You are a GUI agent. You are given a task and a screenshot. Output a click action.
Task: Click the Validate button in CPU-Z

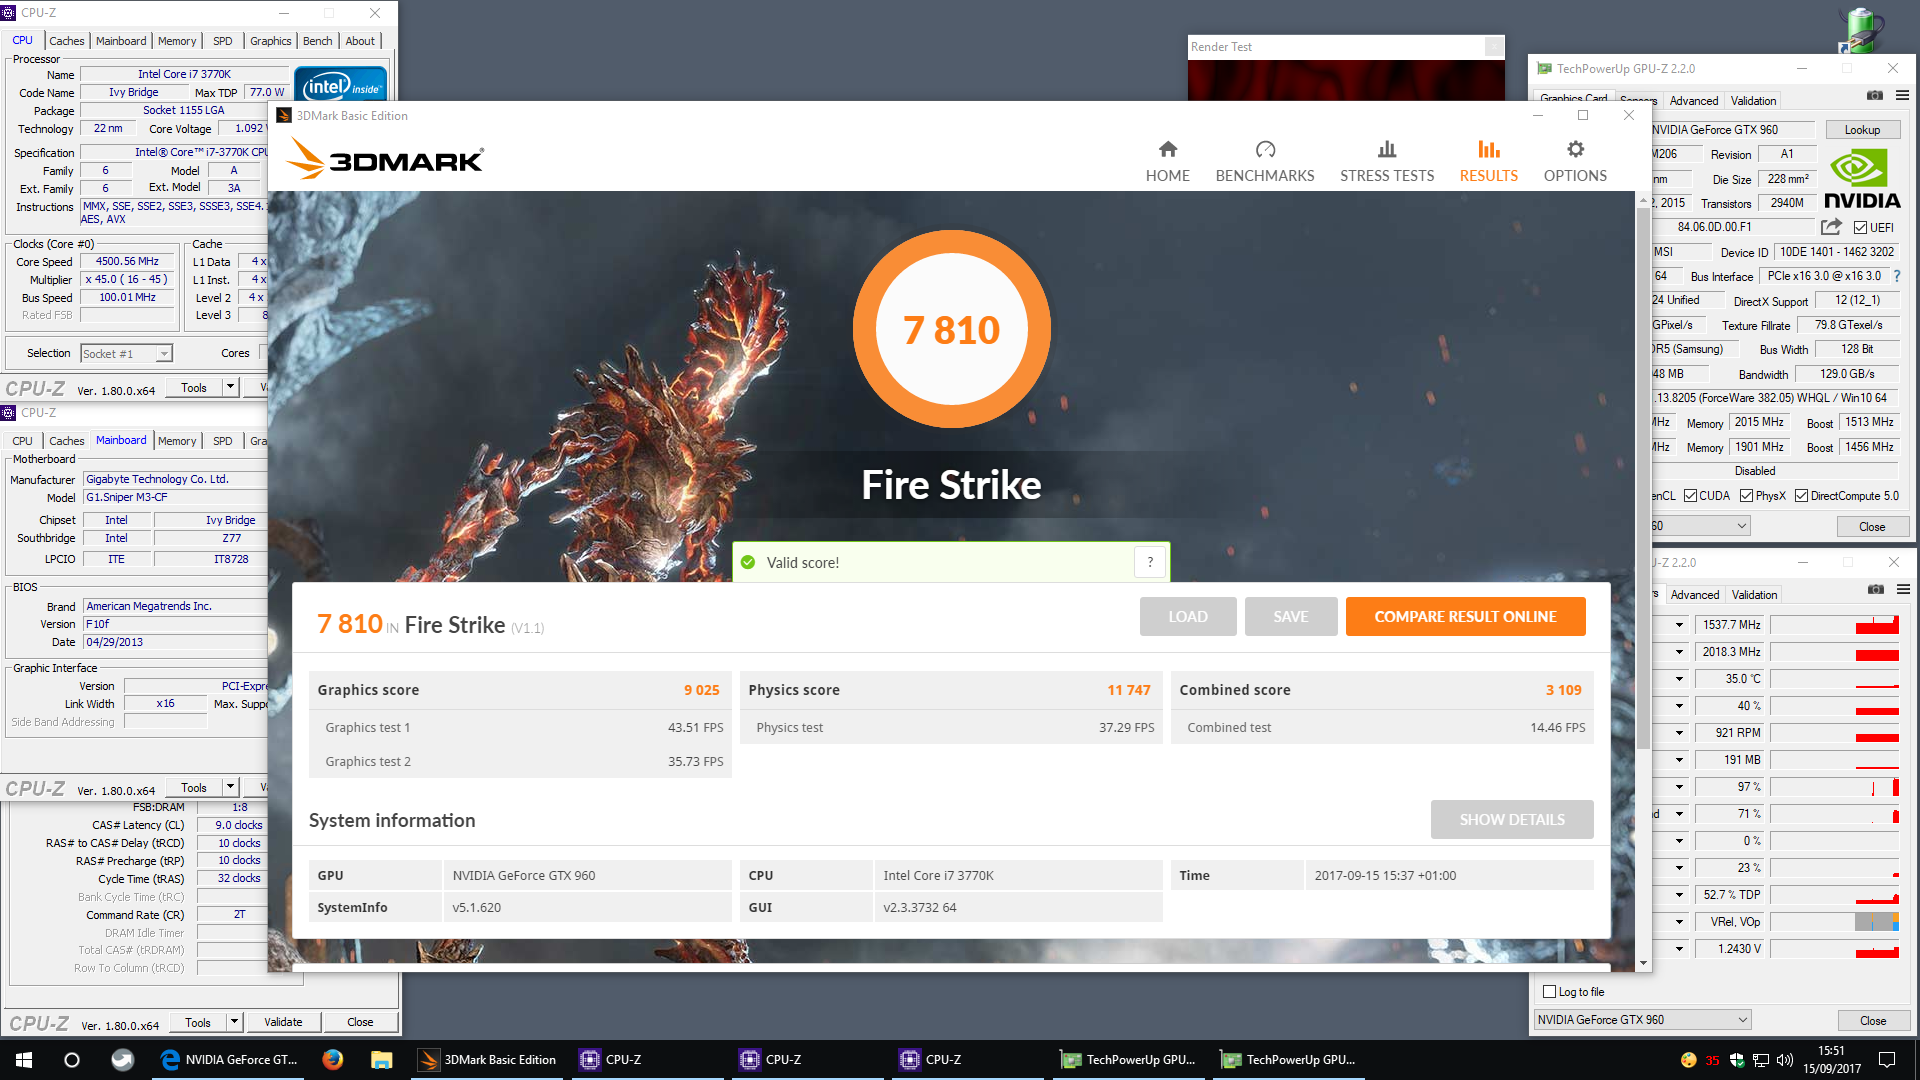point(283,1022)
